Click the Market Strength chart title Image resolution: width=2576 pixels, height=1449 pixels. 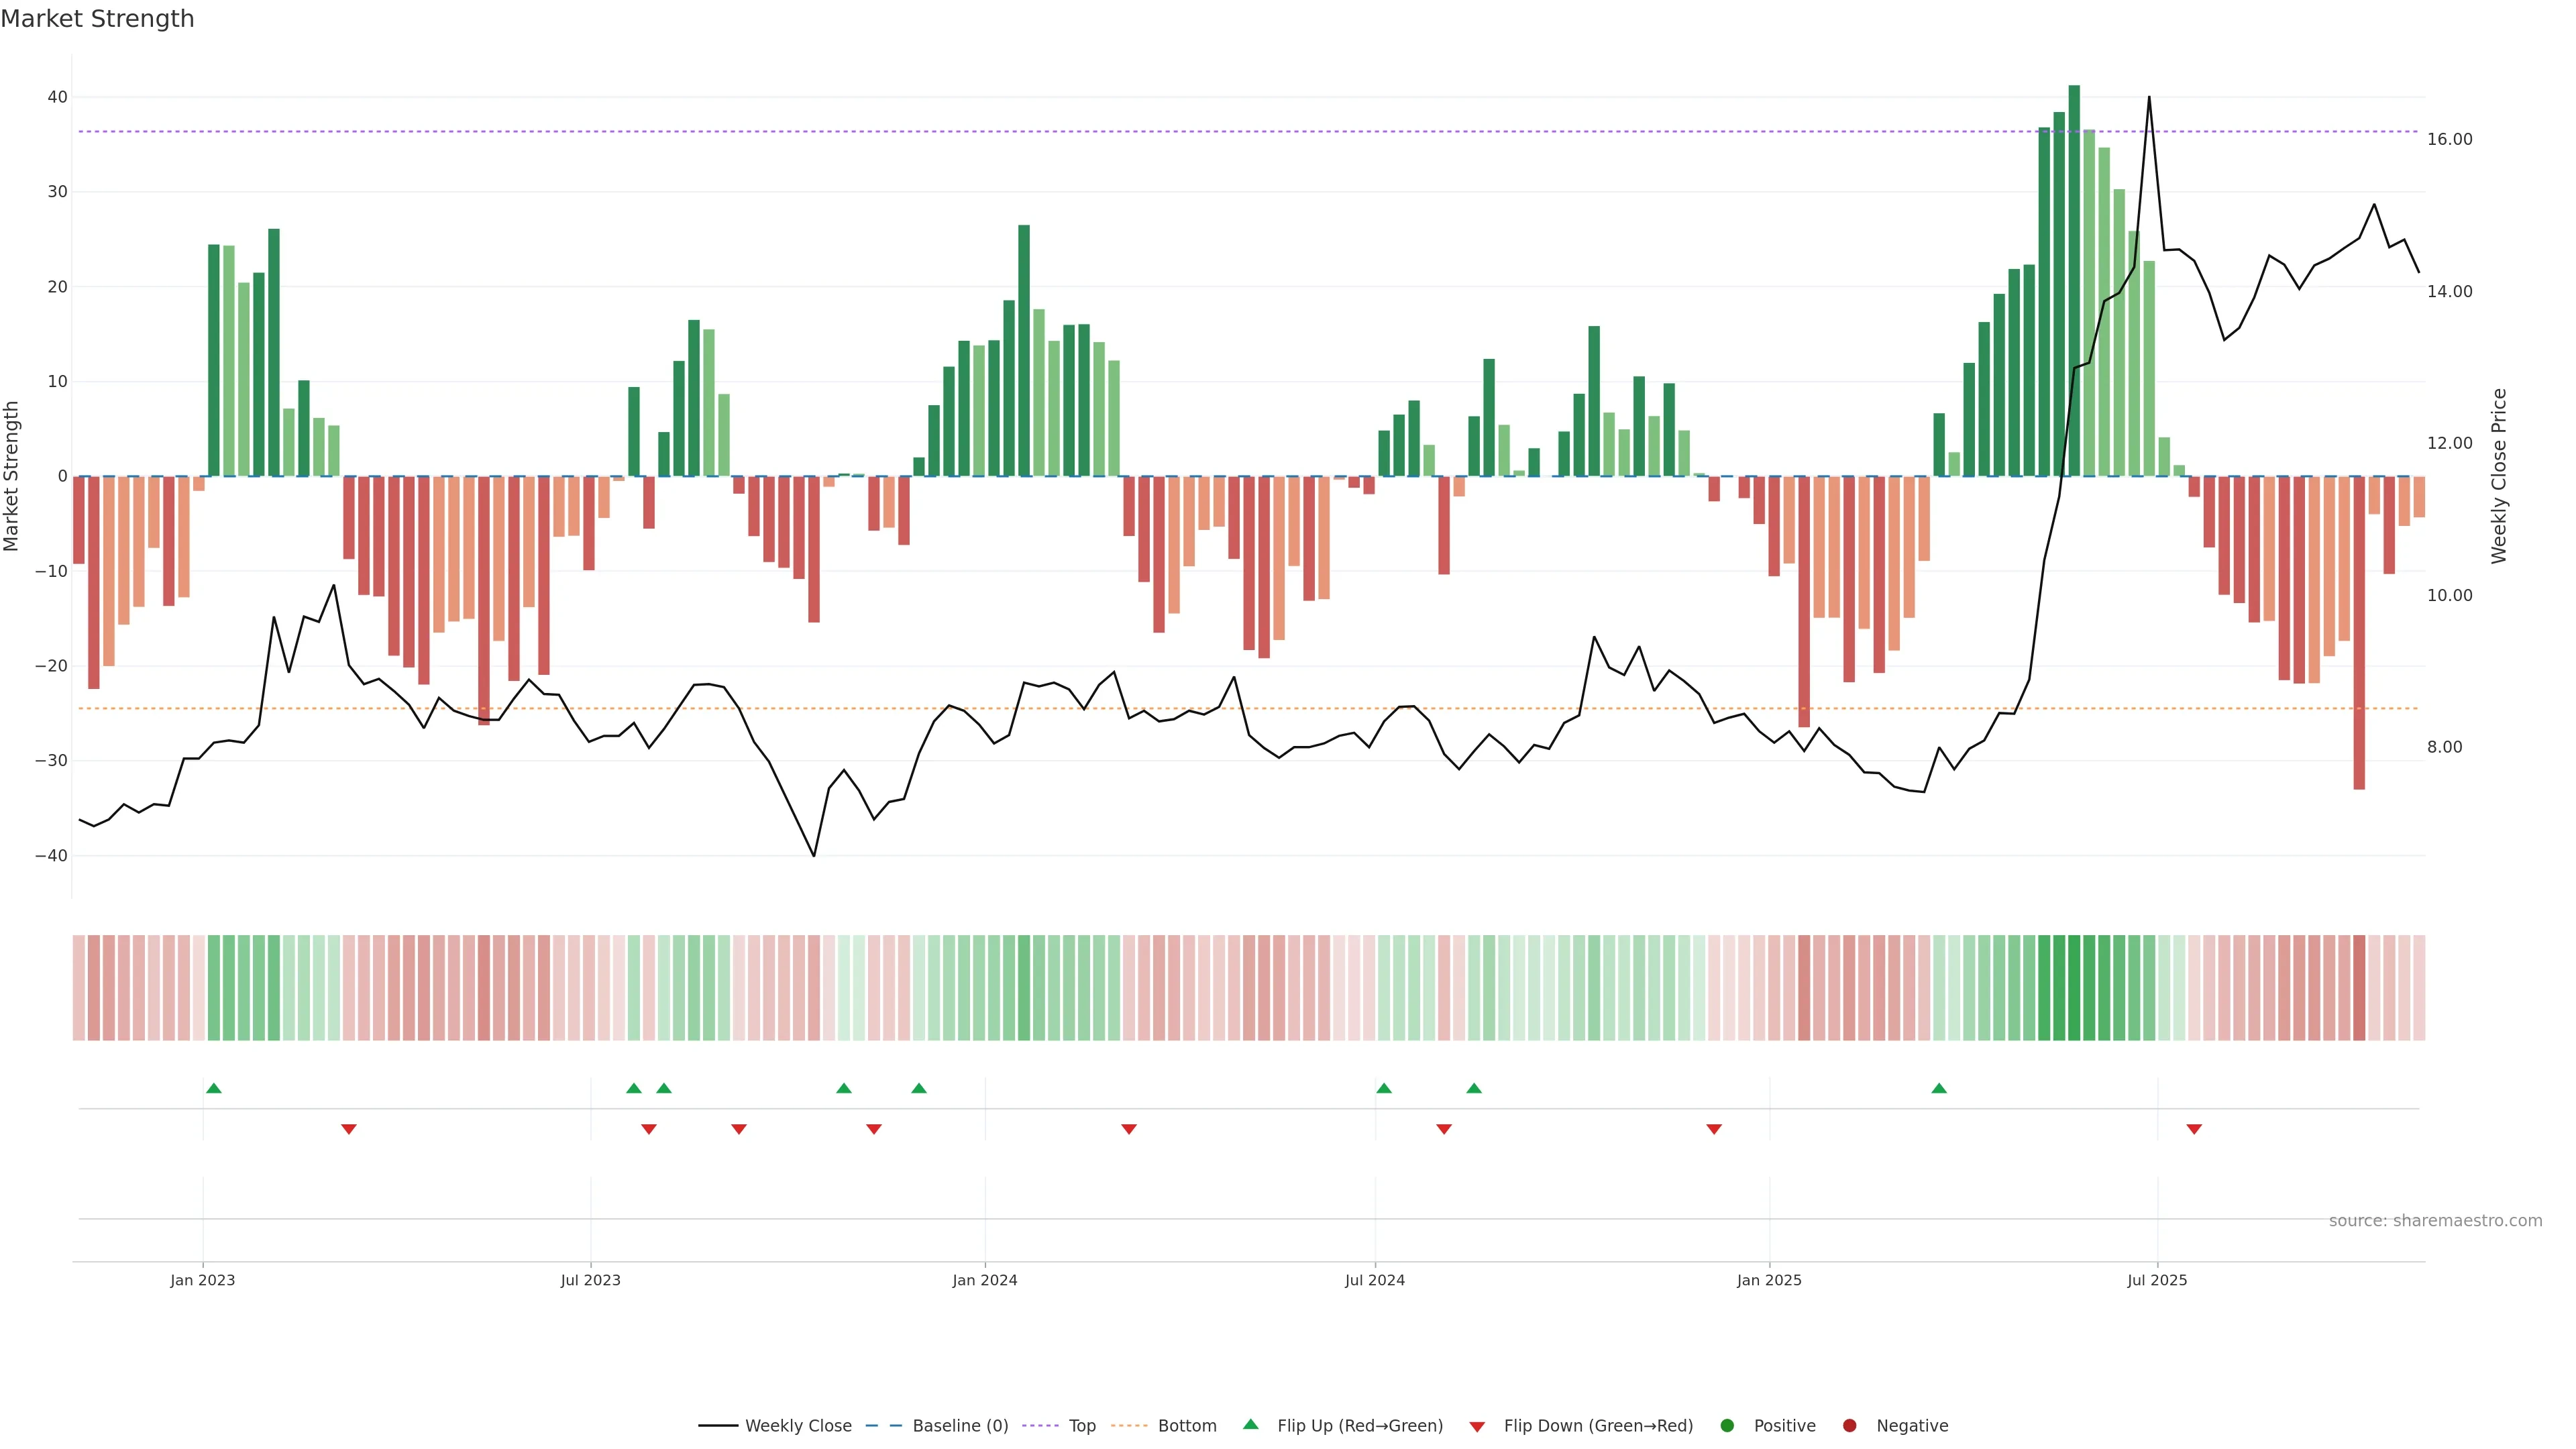(x=97, y=19)
